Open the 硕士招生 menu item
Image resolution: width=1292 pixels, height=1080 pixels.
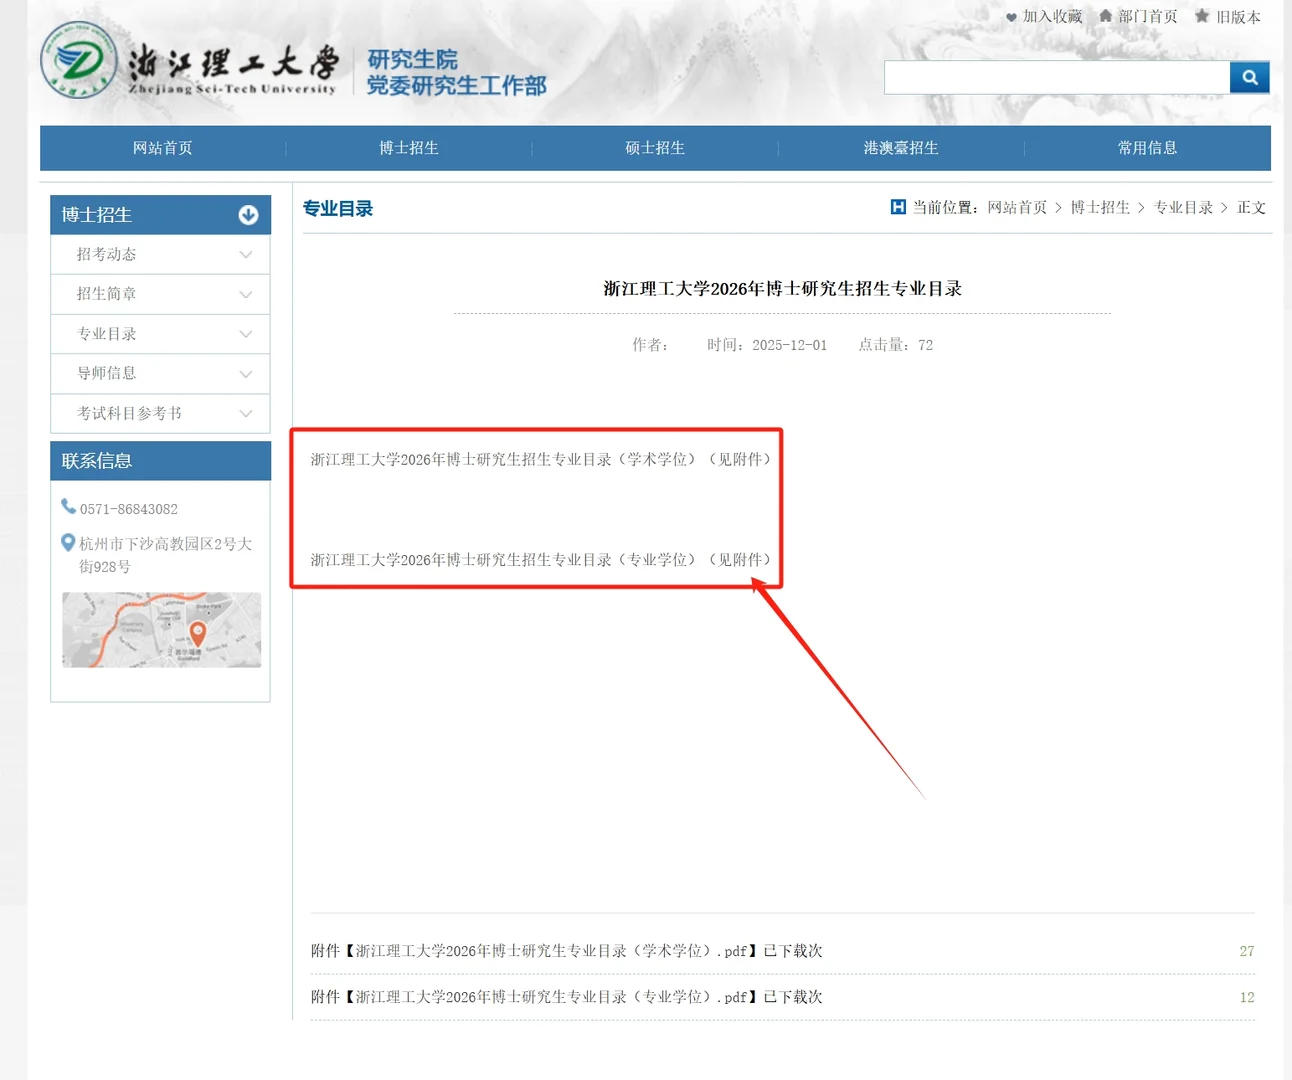655,147
